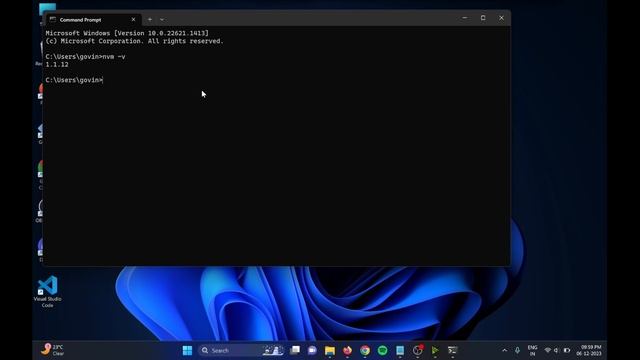Open Task View from the taskbar
This screenshot has width=640, height=360.
(x=295, y=350)
